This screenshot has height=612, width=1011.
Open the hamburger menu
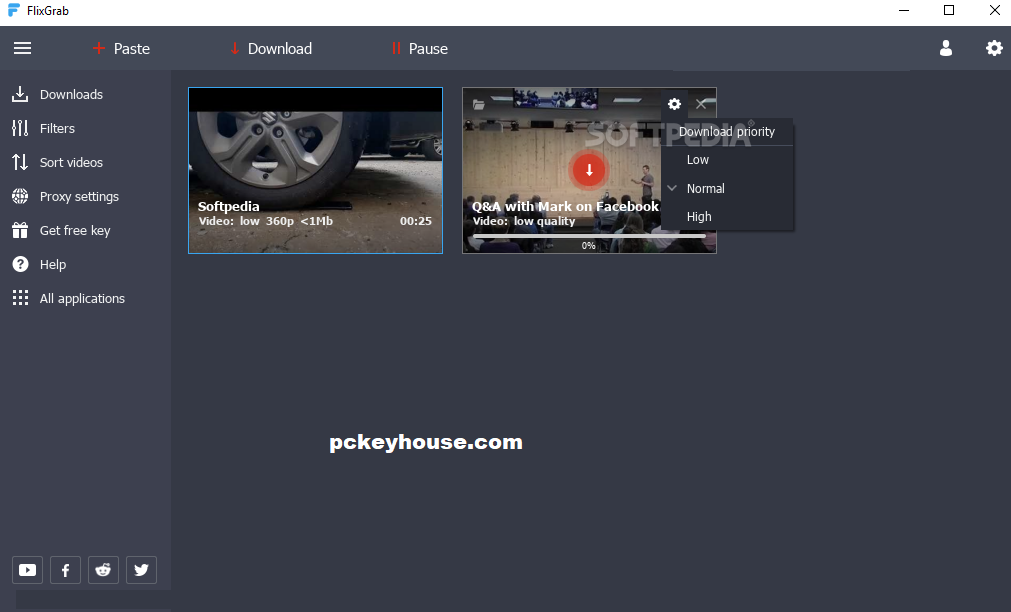click(23, 48)
